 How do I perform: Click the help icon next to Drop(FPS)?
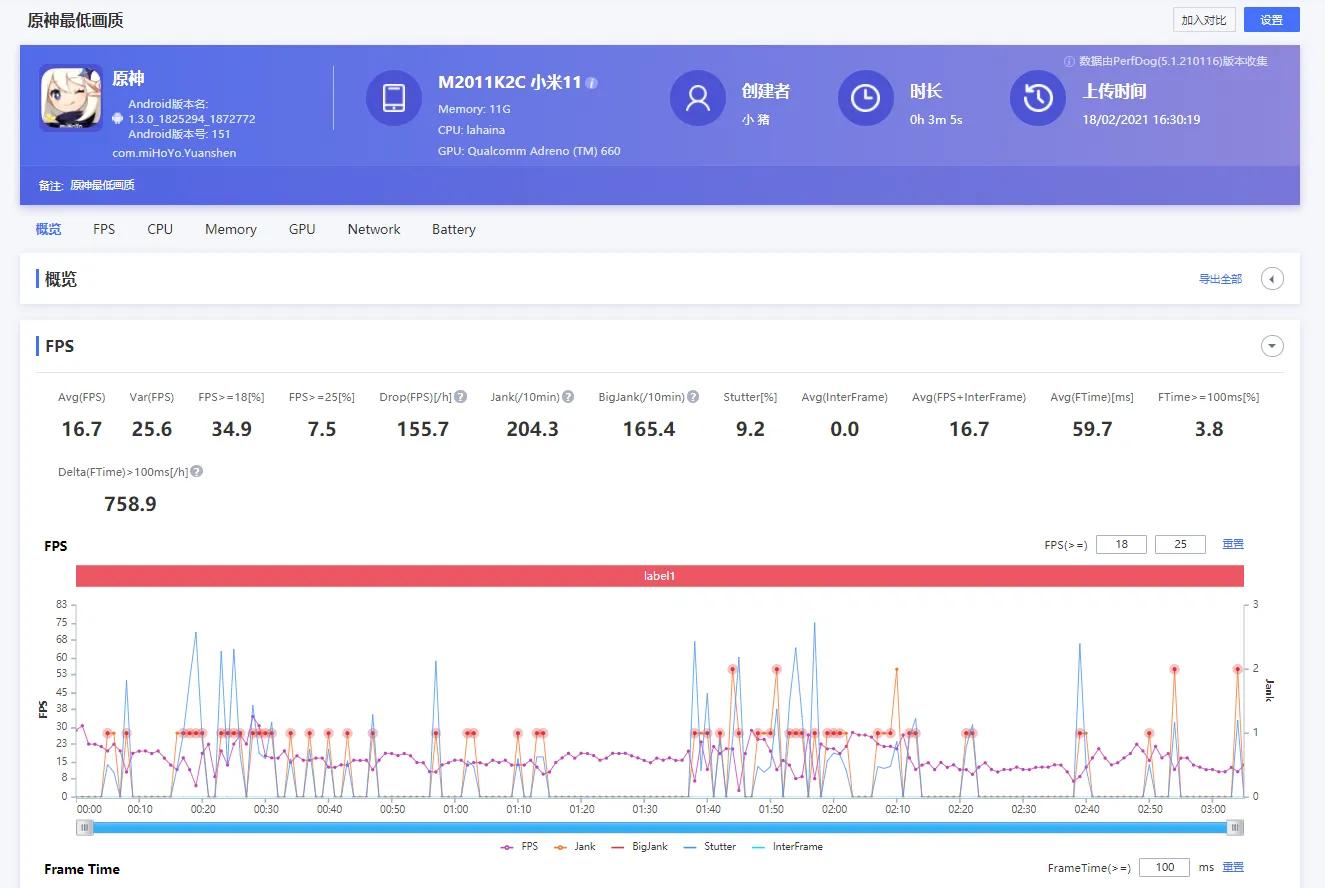pyautogui.click(x=461, y=397)
